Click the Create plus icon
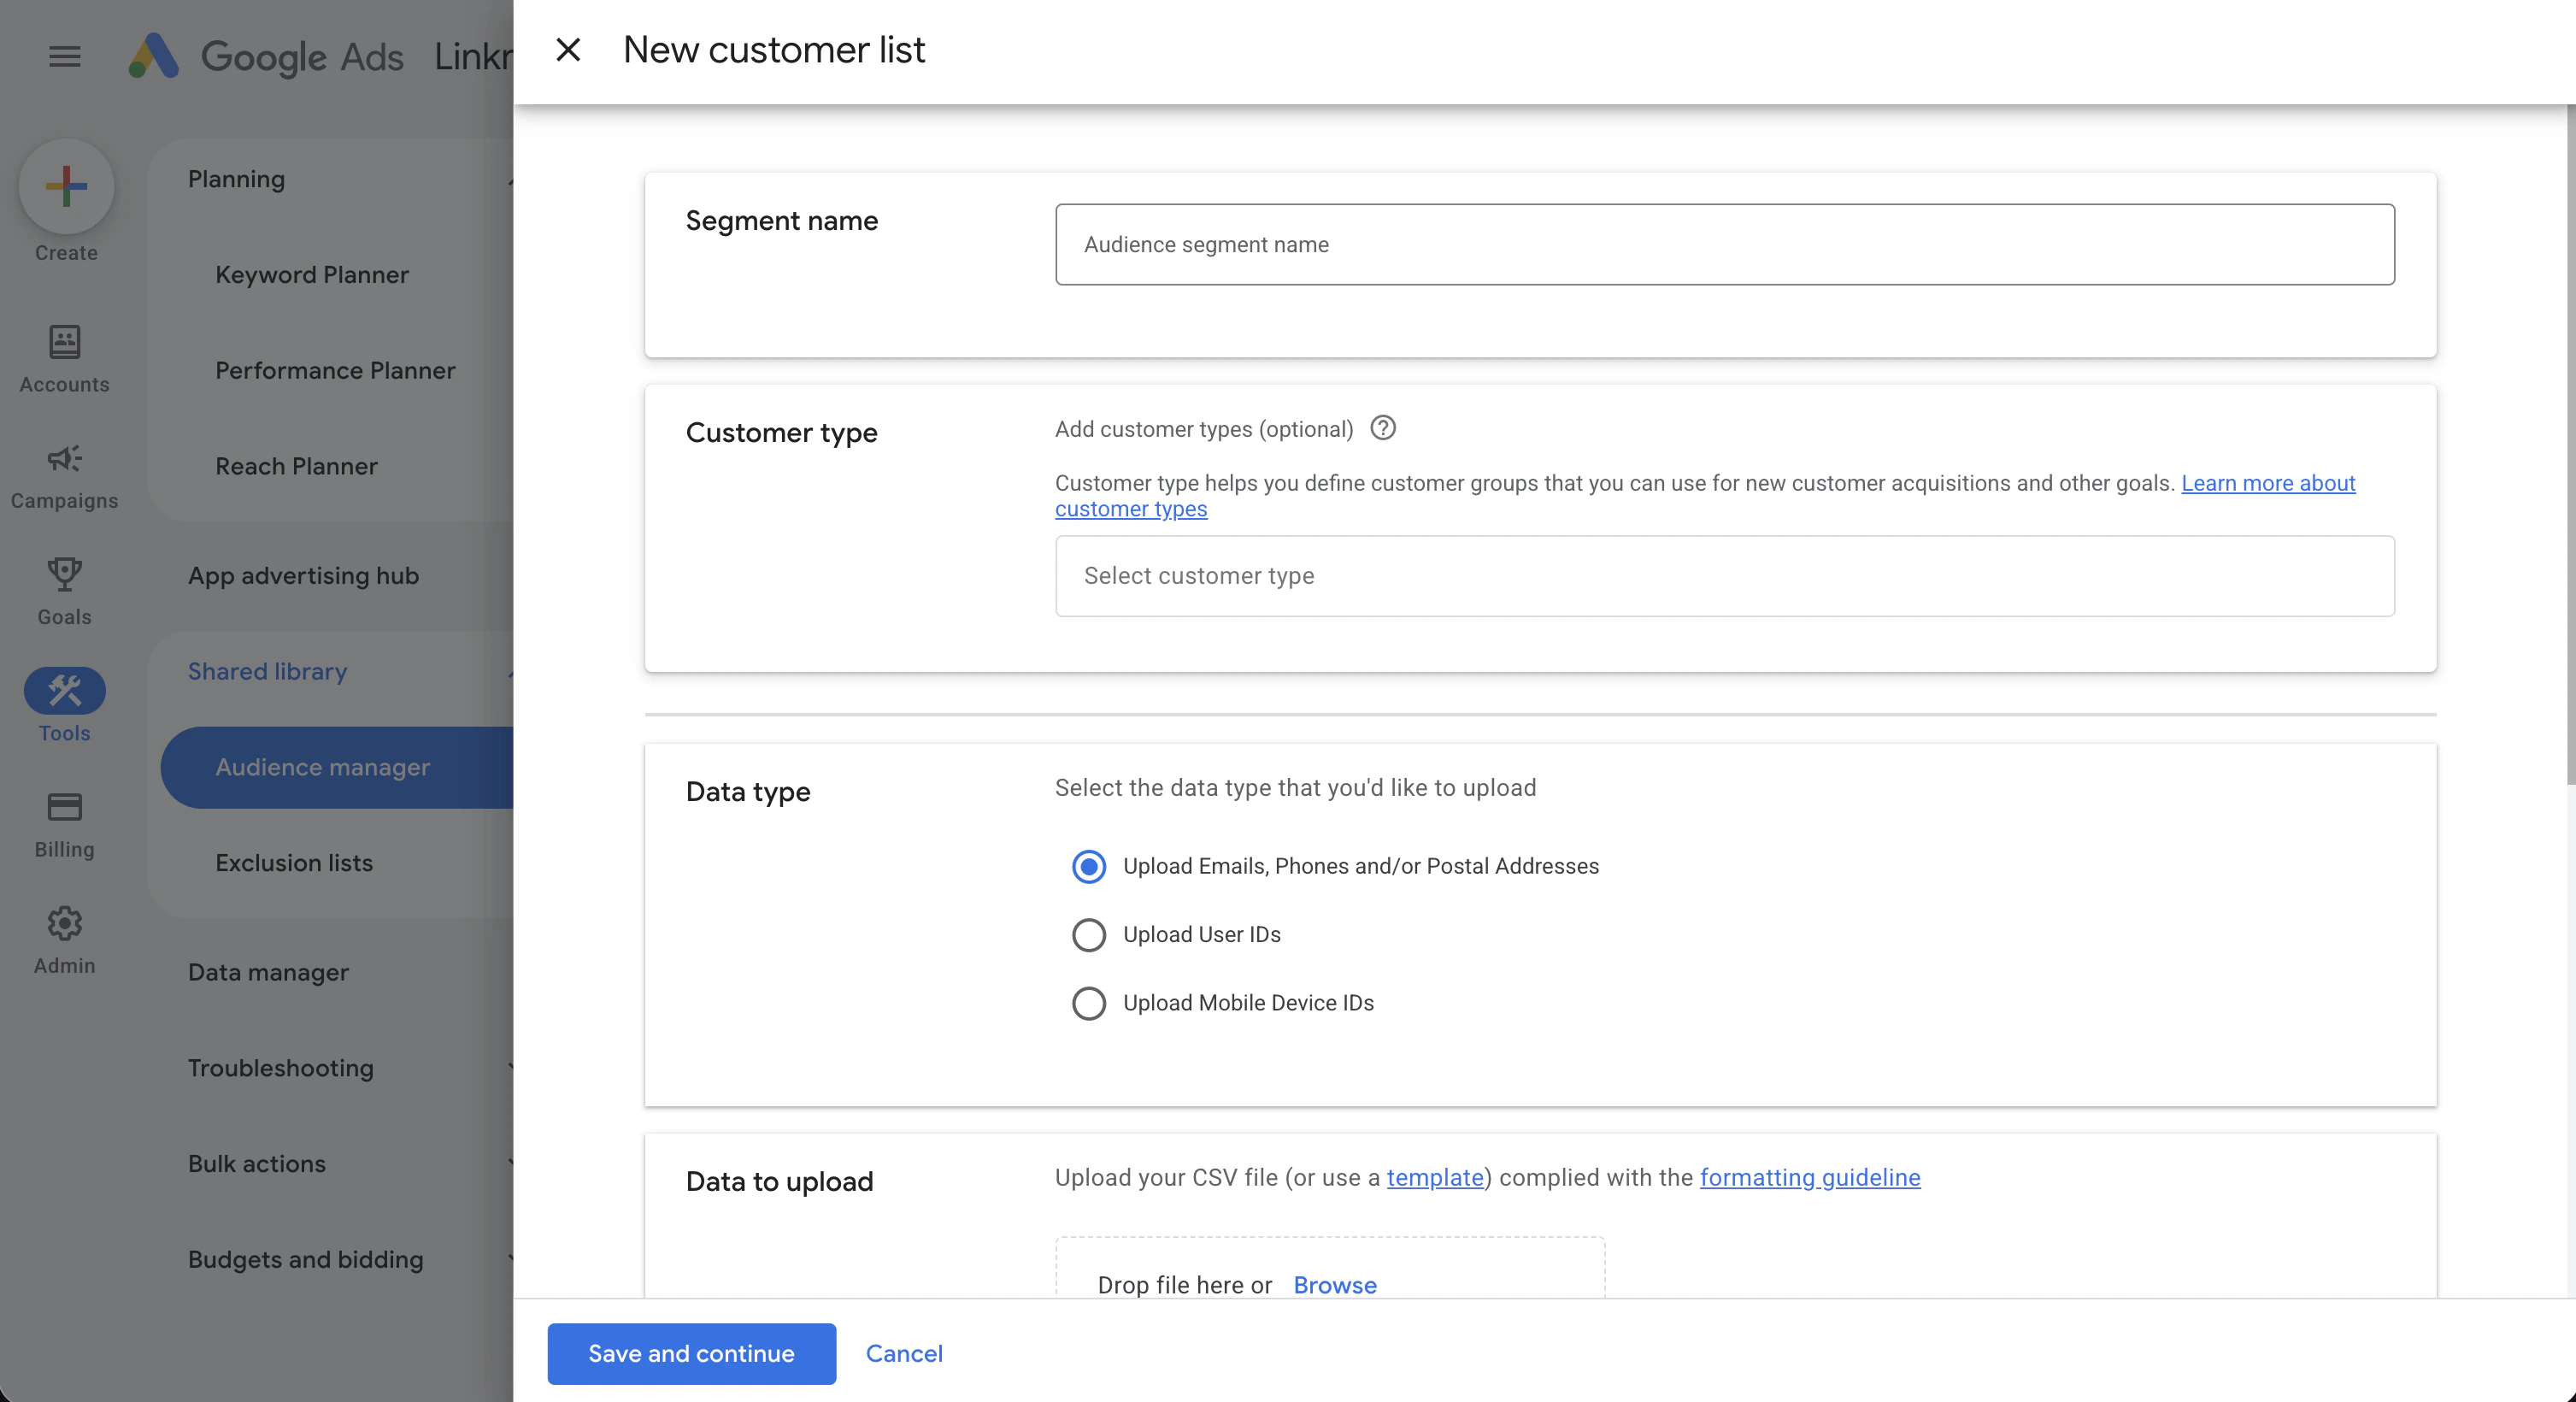Screen dimensions: 2576x1402 [x=64, y=186]
